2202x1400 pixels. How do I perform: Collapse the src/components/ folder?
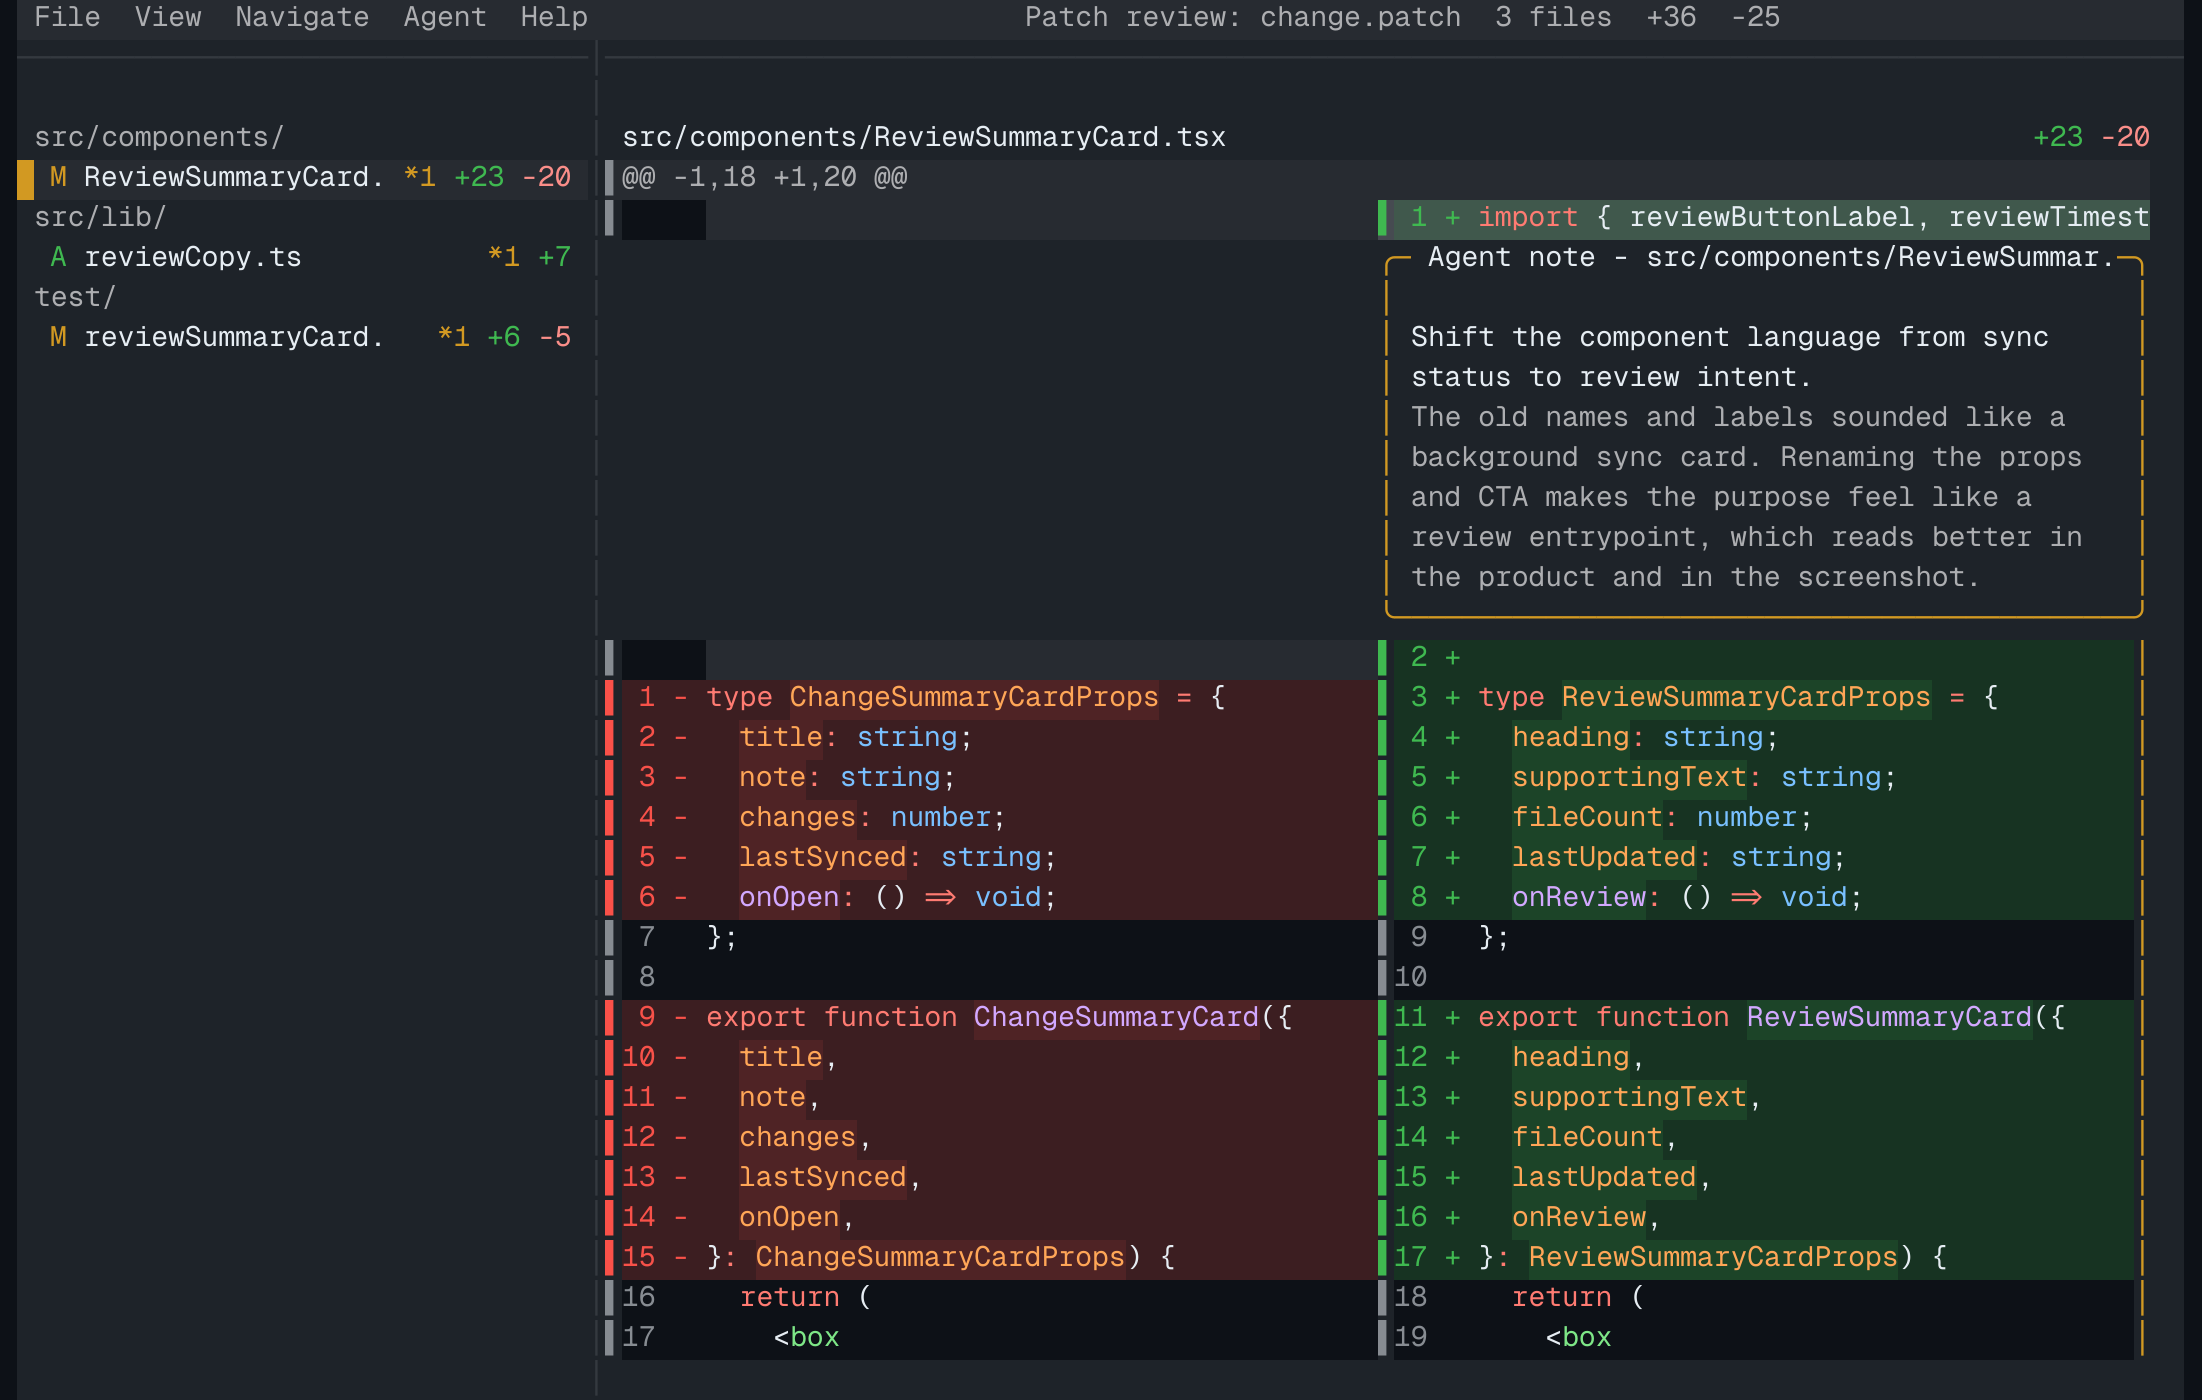click(159, 137)
